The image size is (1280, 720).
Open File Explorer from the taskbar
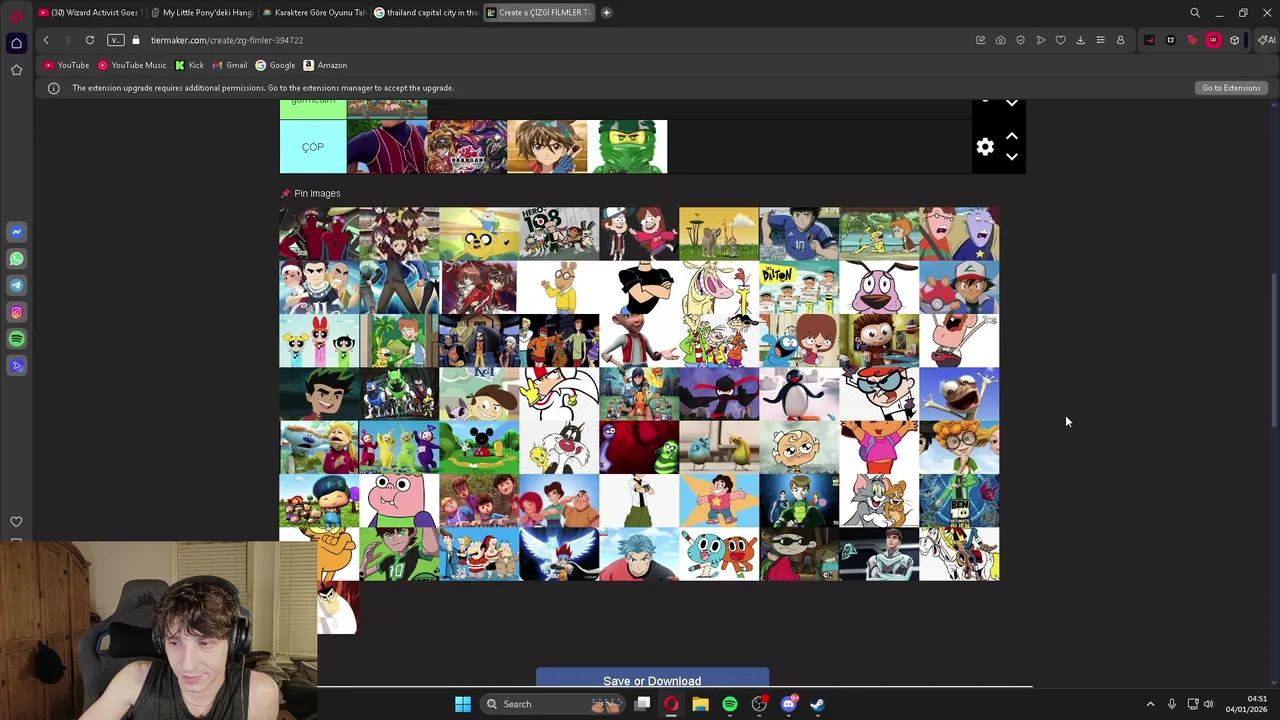pos(700,704)
